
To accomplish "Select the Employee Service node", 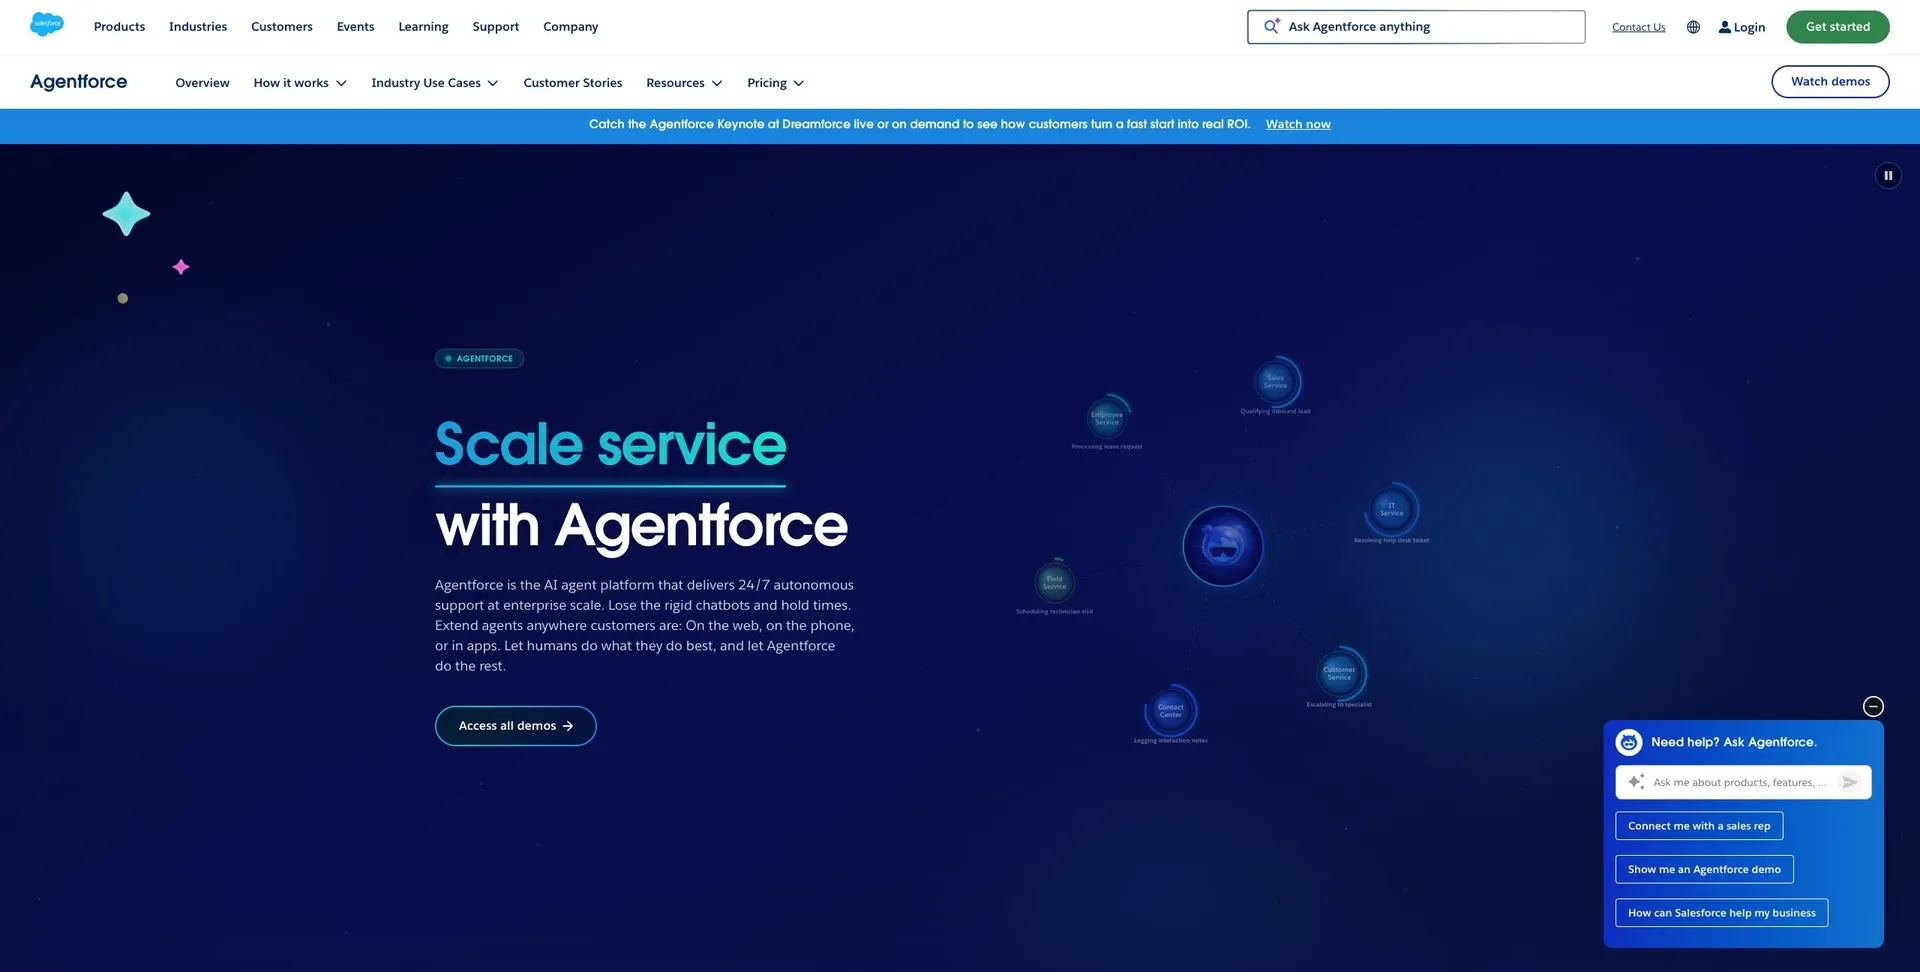I will 1107,418.
